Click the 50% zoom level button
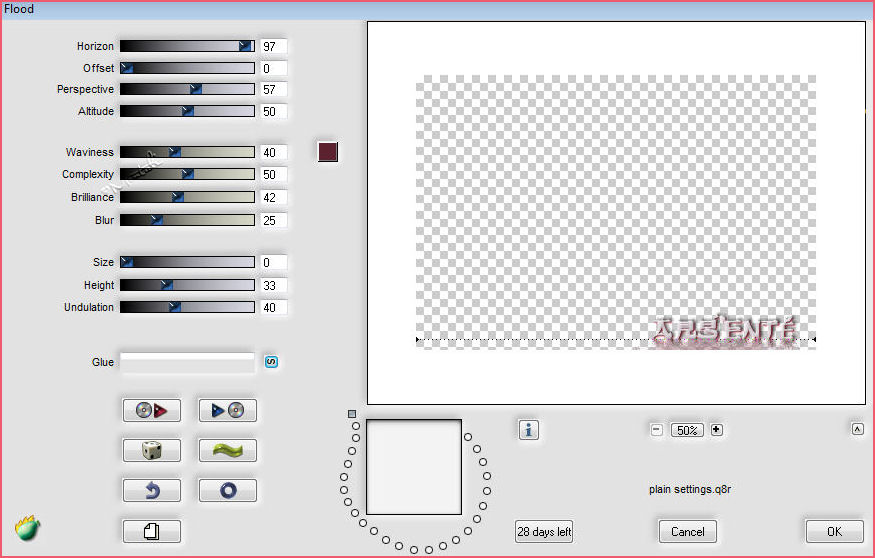 686,430
